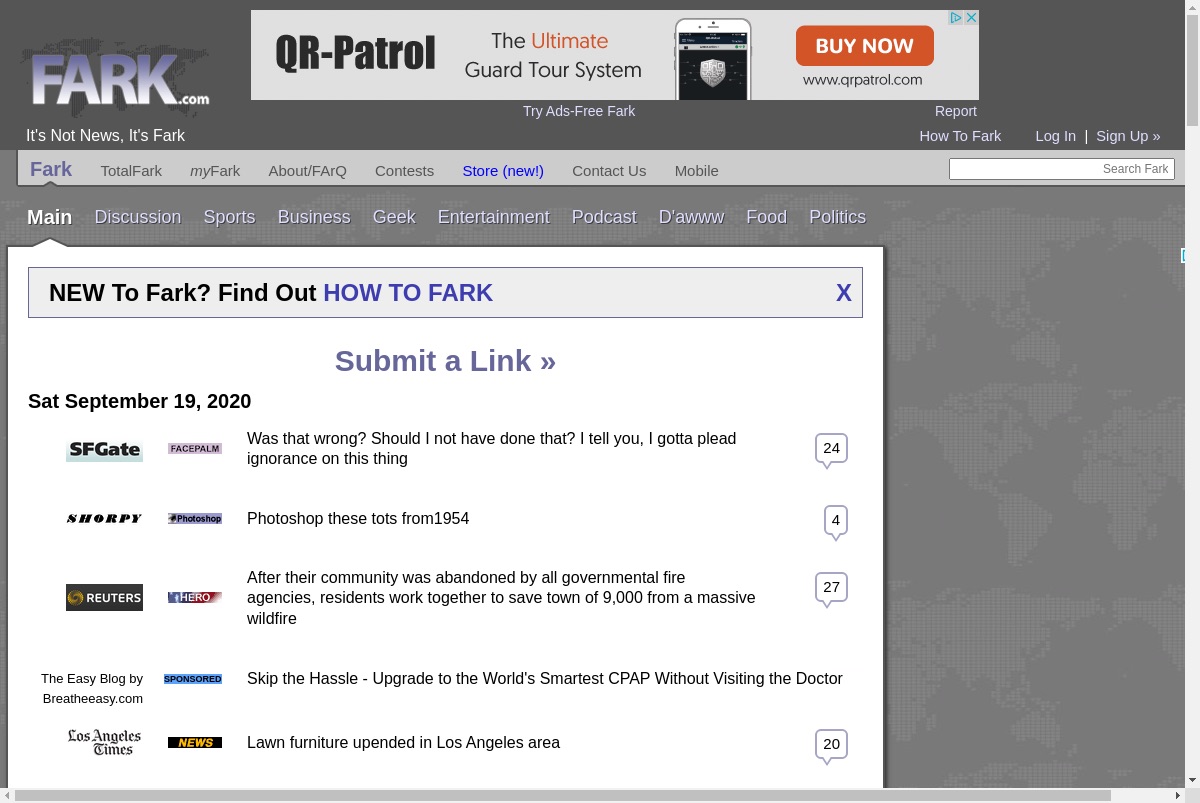Open the Contests menu item

404,171
